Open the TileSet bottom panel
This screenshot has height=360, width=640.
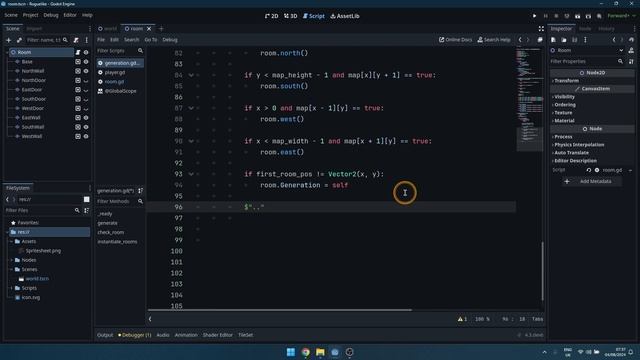(x=245, y=335)
